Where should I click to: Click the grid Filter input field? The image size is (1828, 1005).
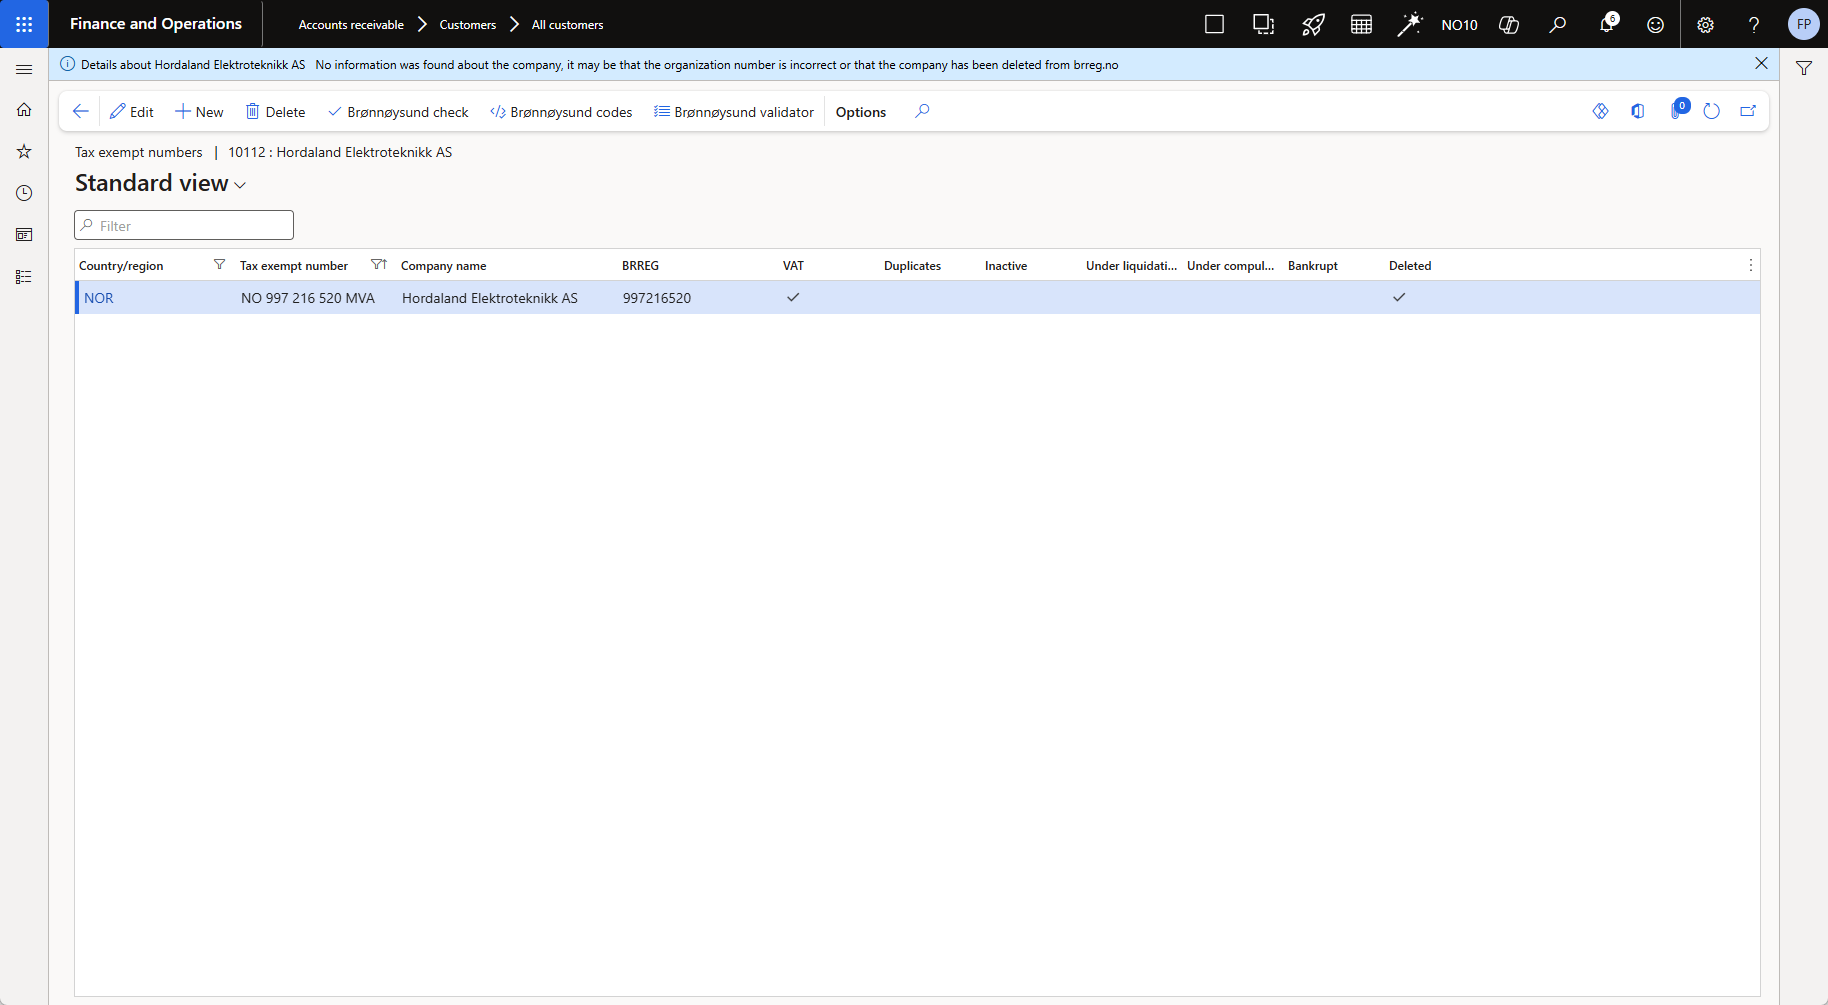coord(184,225)
